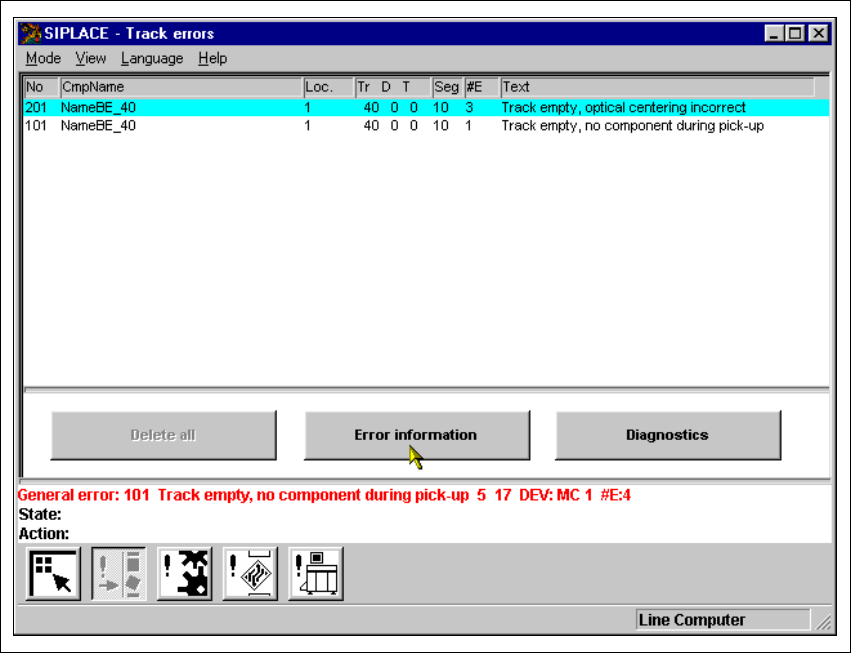Open the track error icon with diamond

coord(250,574)
